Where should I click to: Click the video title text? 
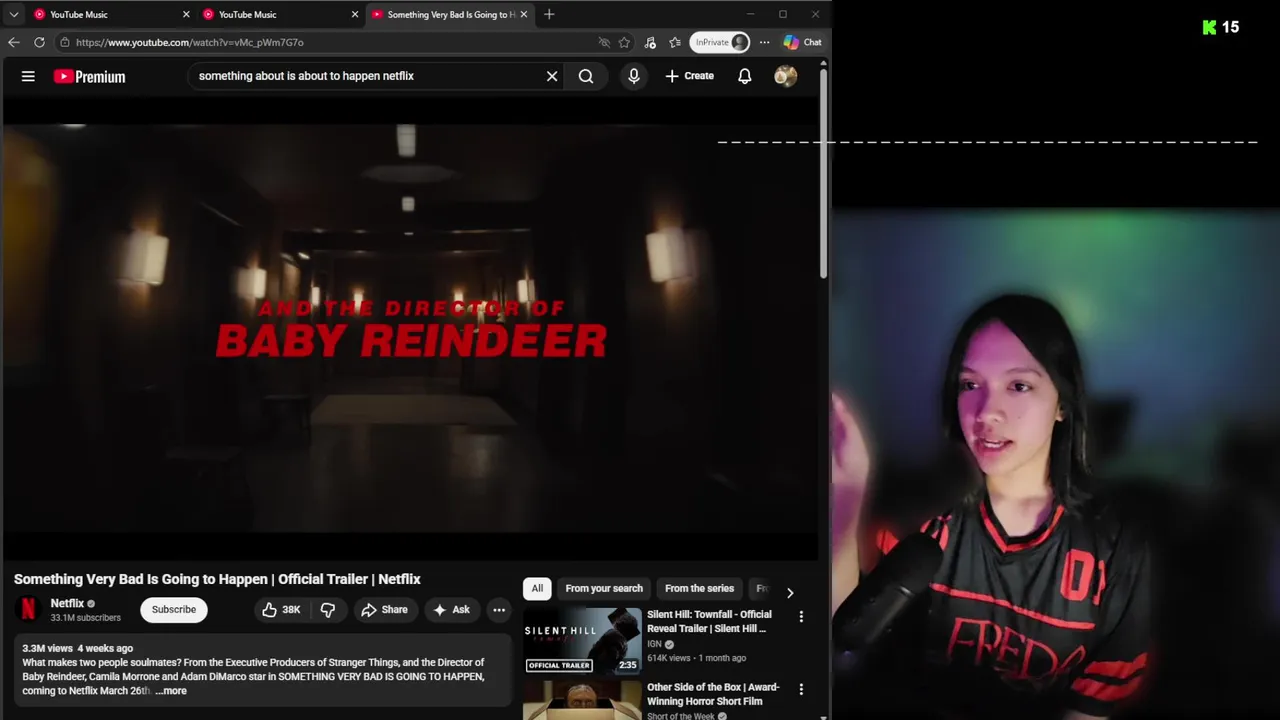click(x=217, y=579)
